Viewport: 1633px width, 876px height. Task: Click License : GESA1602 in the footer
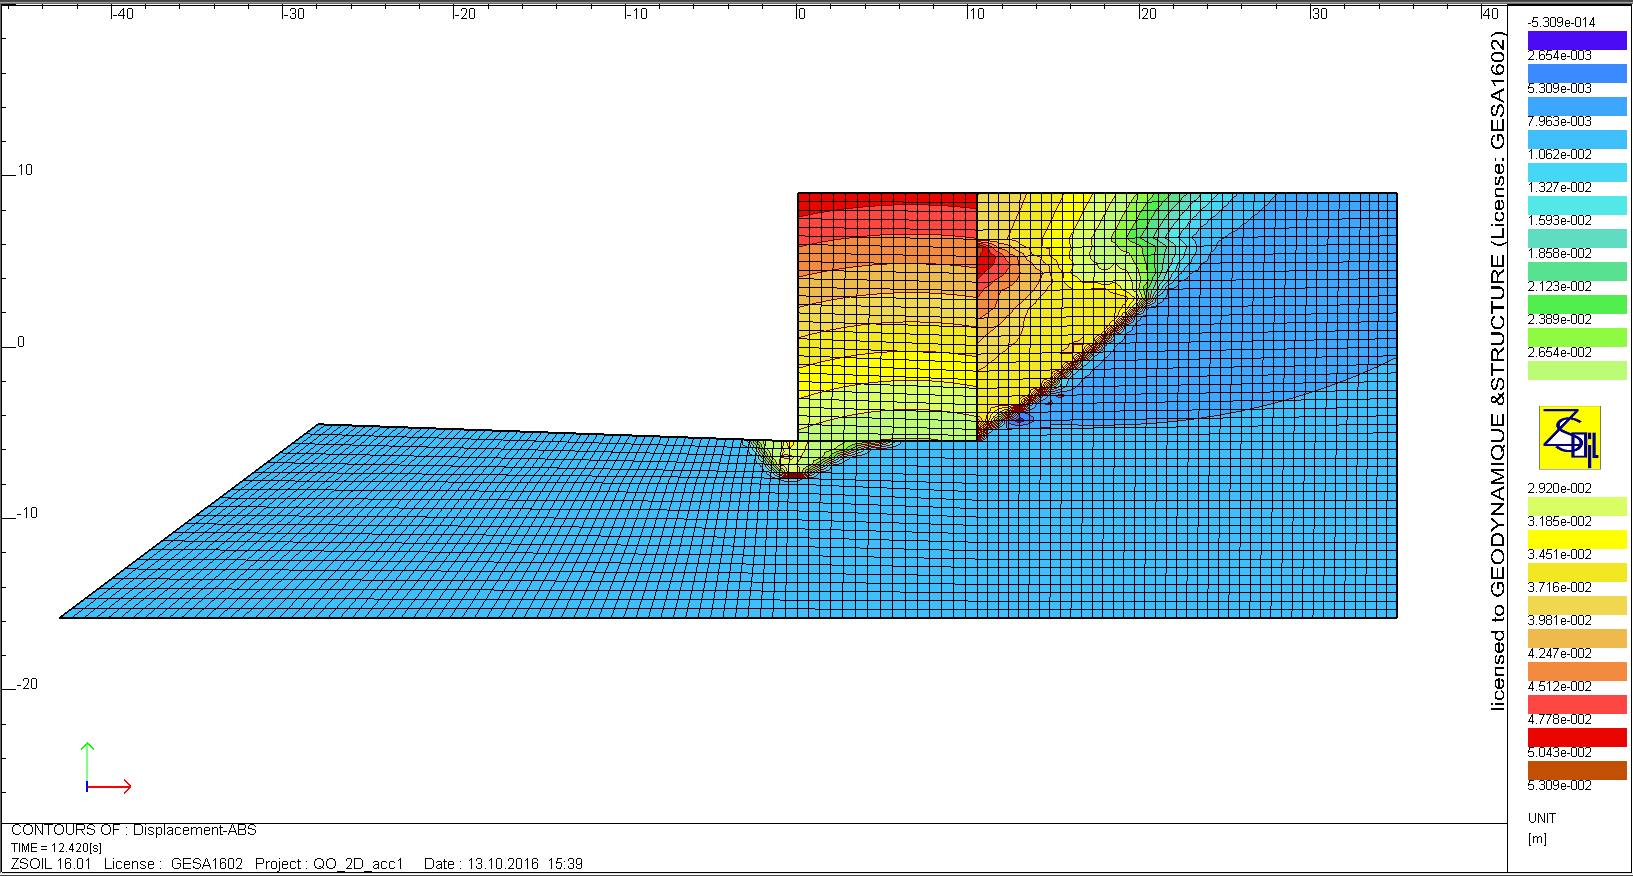coord(173,864)
